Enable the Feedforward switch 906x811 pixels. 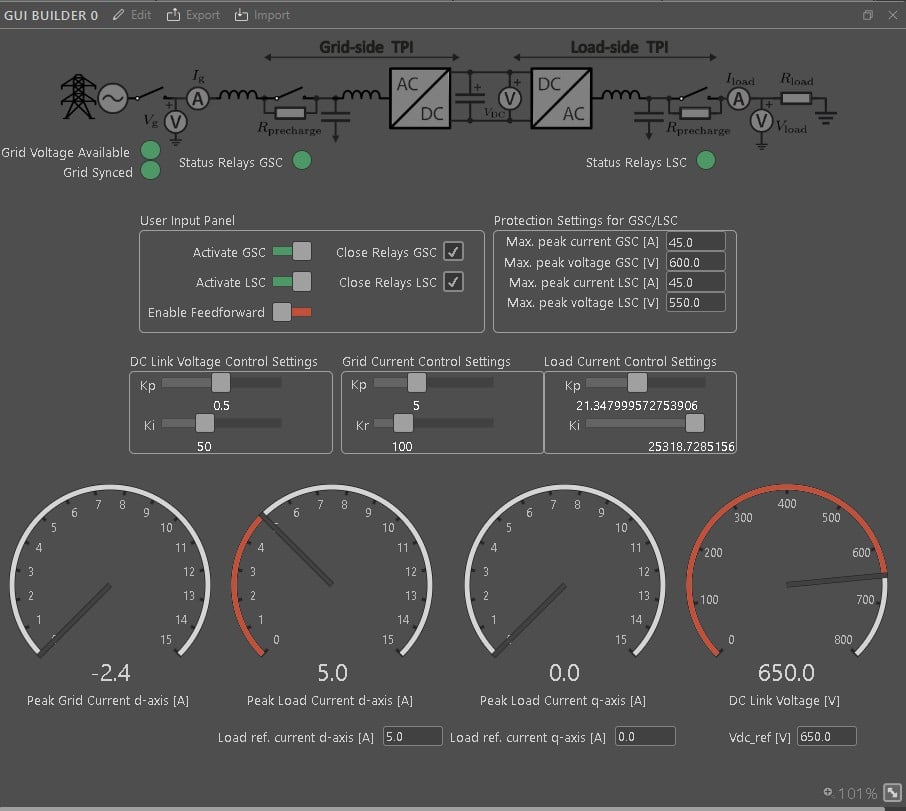pyautogui.click(x=292, y=312)
